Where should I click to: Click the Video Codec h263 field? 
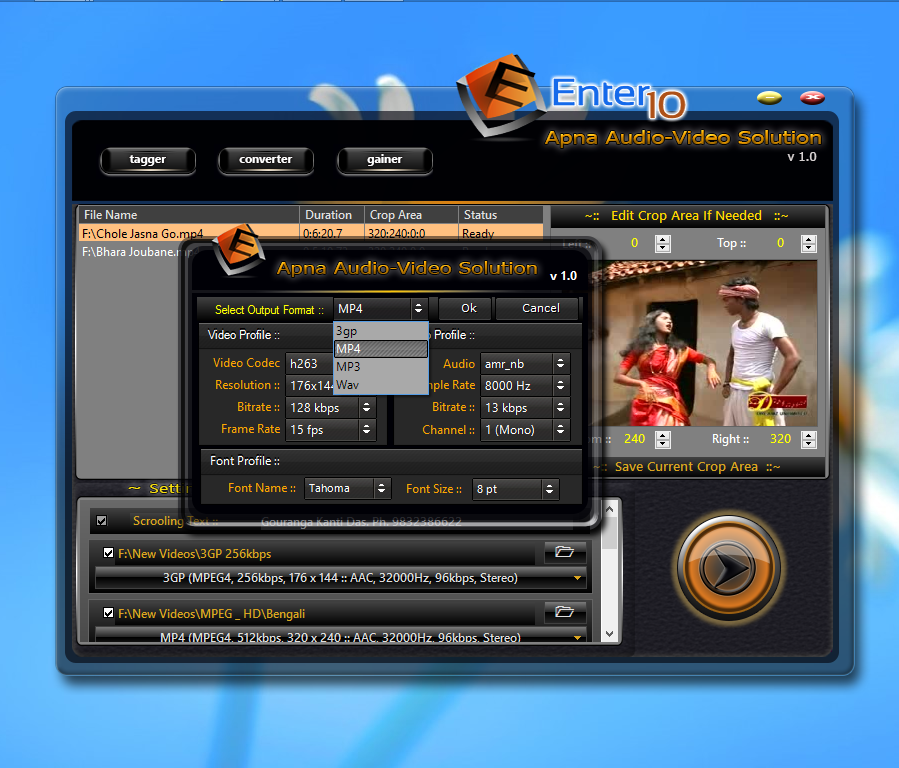point(310,363)
